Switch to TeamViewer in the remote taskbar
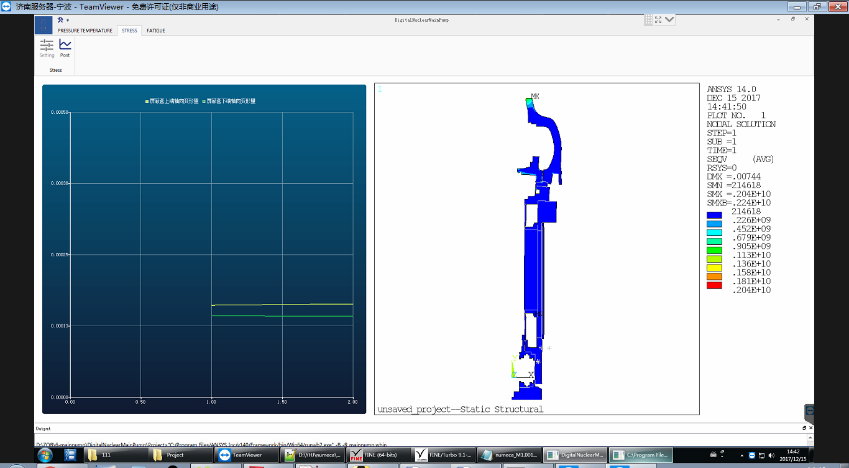This screenshot has height=468, width=849. (246, 455)
